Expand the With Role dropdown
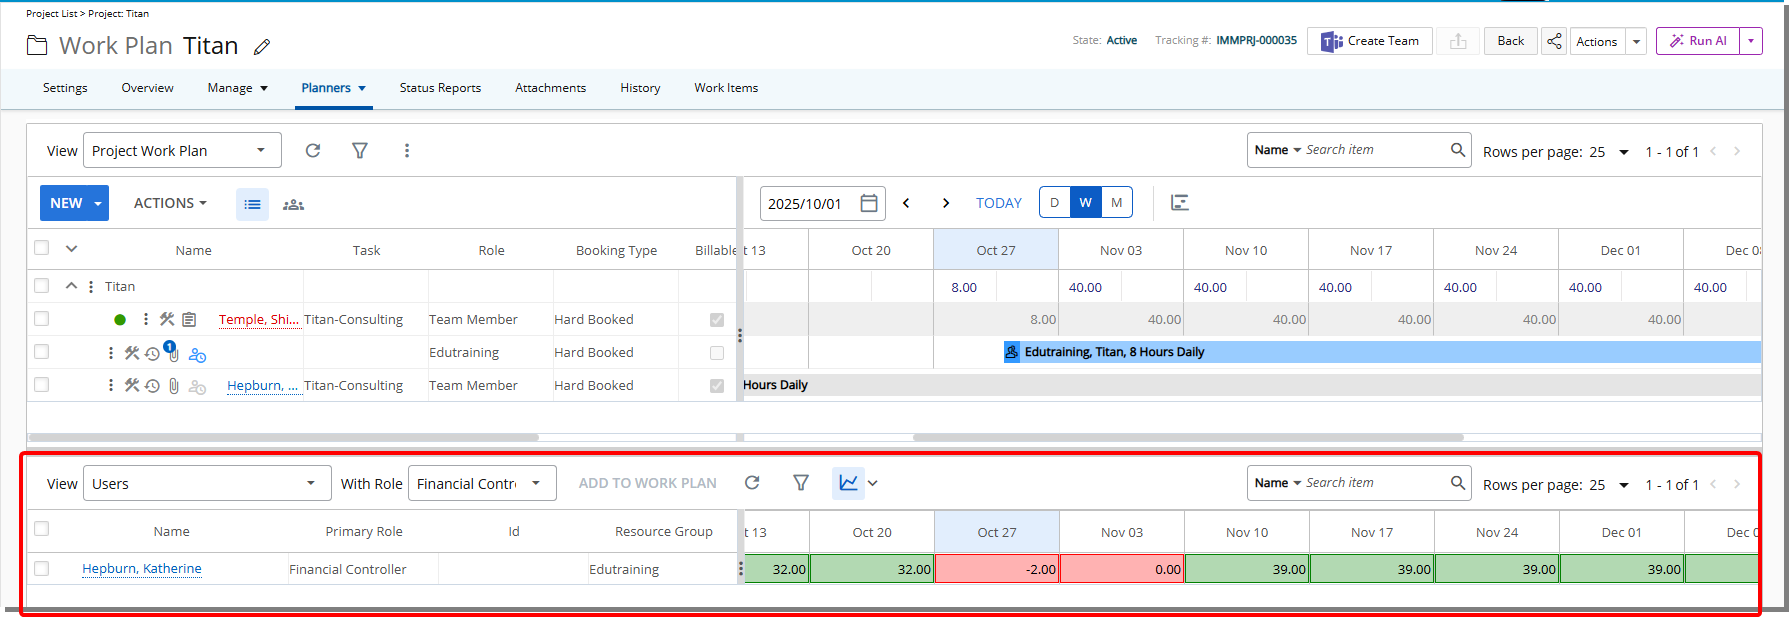Screen dimensions: 1789x620 tap(481, 484)
